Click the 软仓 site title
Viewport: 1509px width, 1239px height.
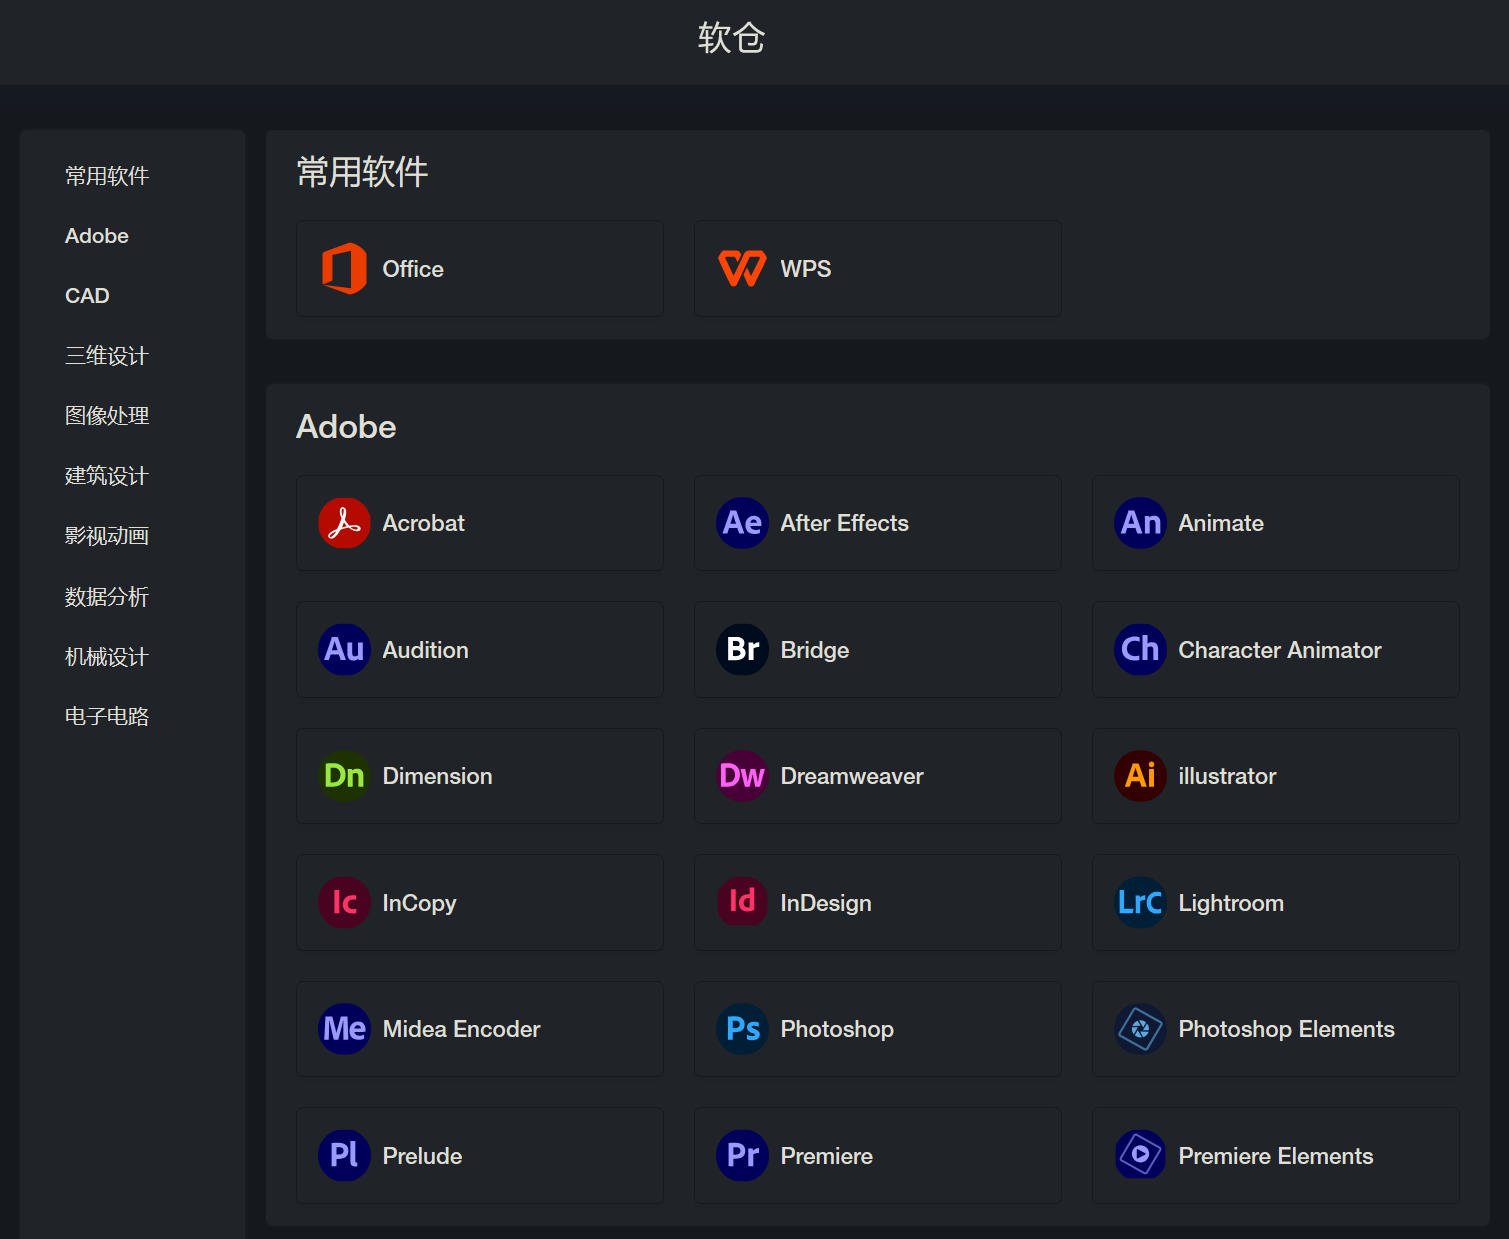coord(731,38)
